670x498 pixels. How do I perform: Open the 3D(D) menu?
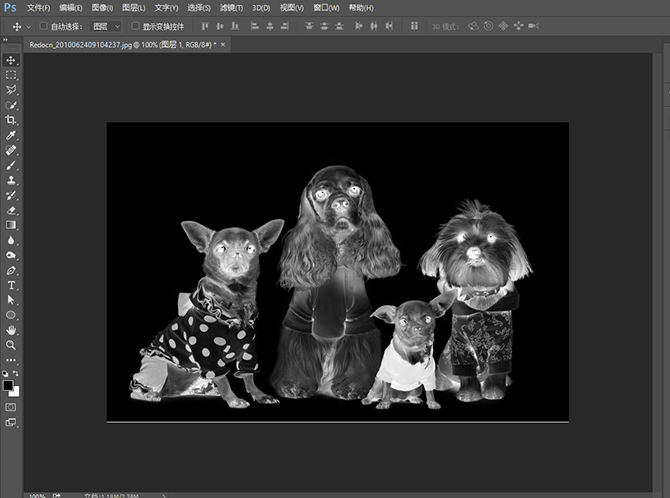coord(261,8)
